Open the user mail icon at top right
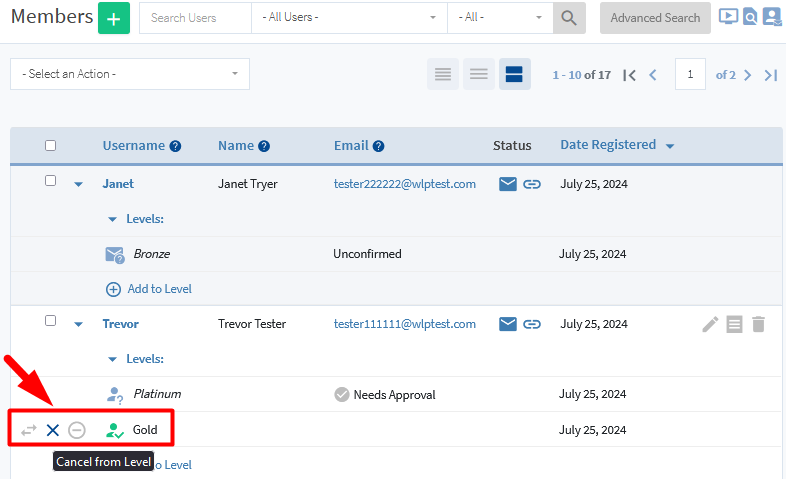Image resolution: width=786 pixels, height=479 pixels. 772,17
